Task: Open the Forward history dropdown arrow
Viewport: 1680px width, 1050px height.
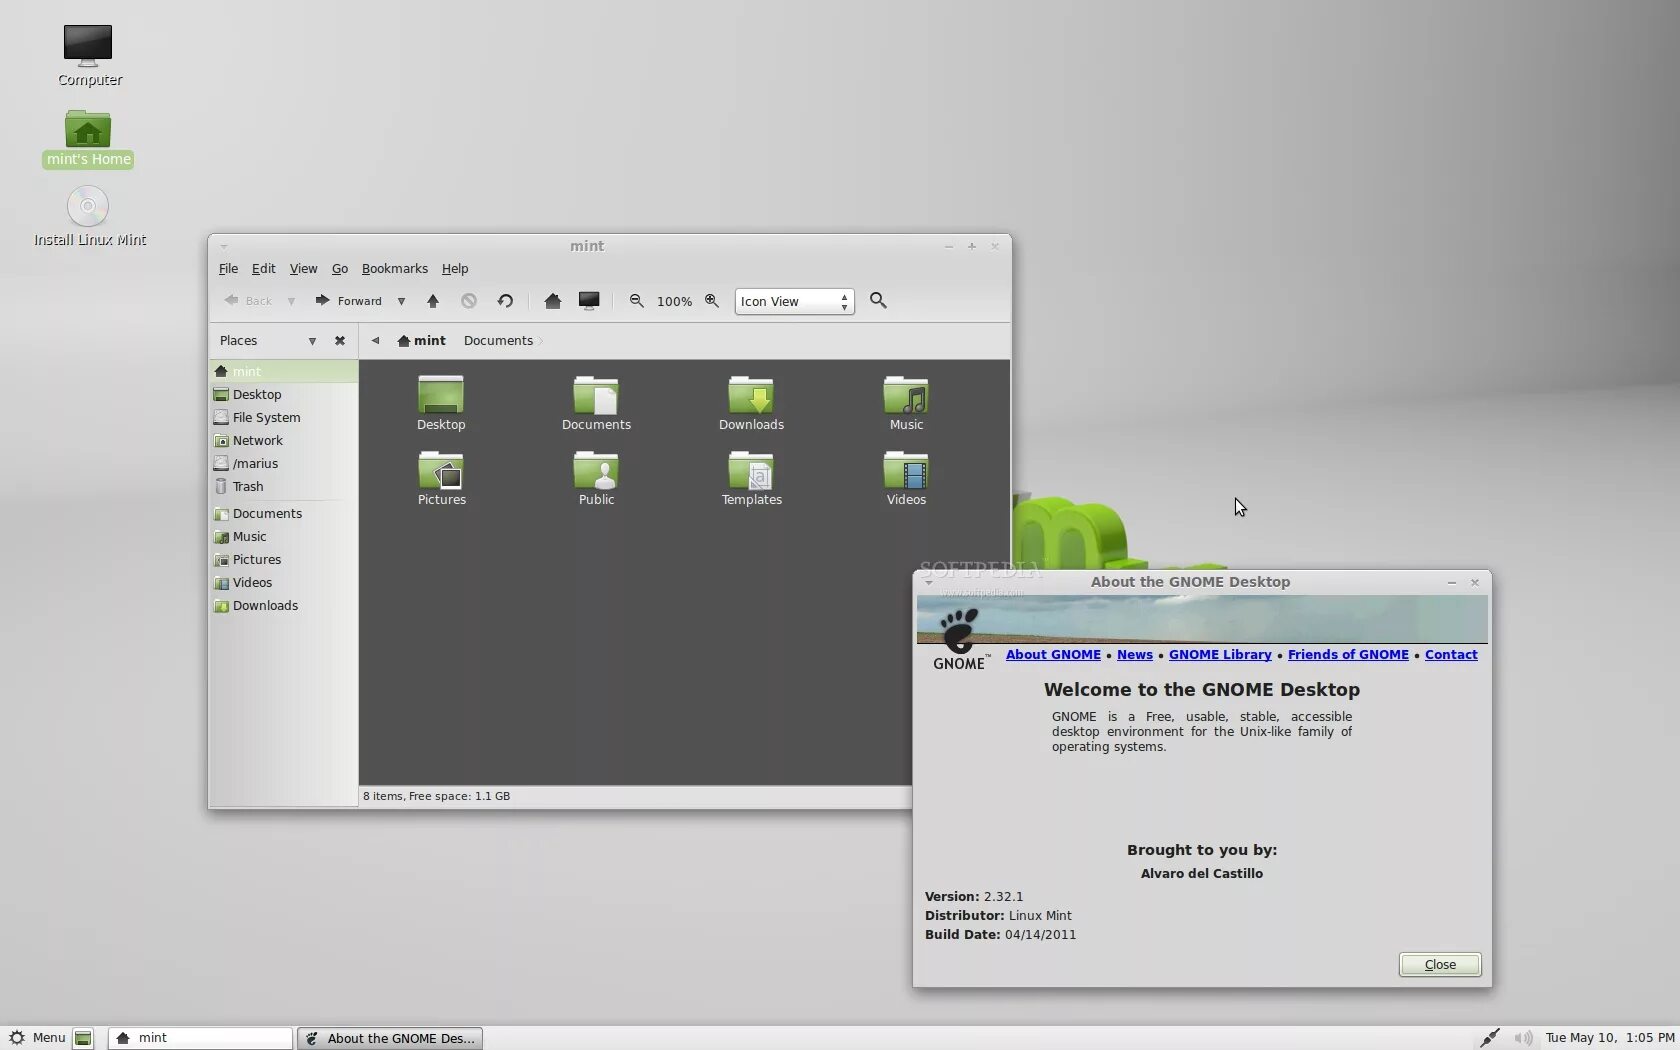Action: point(401,301)
